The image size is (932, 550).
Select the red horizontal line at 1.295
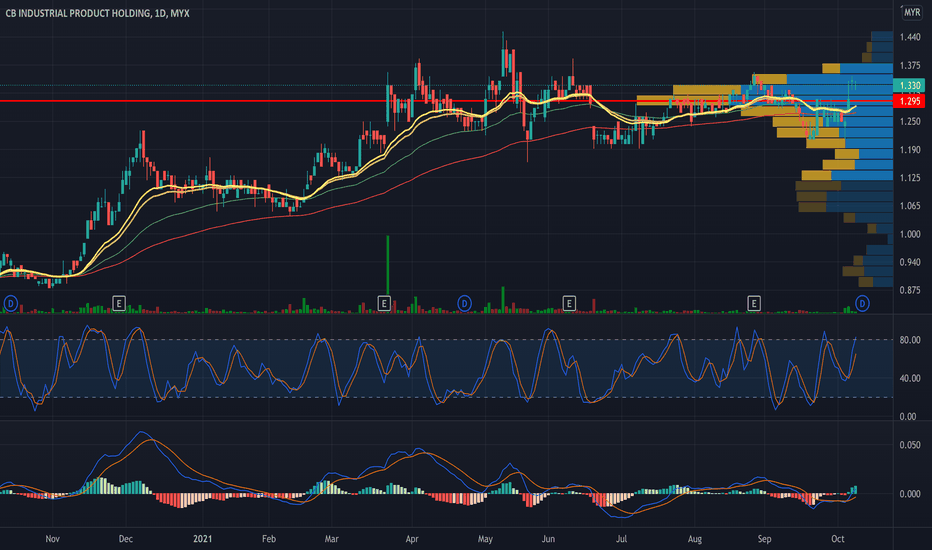(x=446, y=101)
